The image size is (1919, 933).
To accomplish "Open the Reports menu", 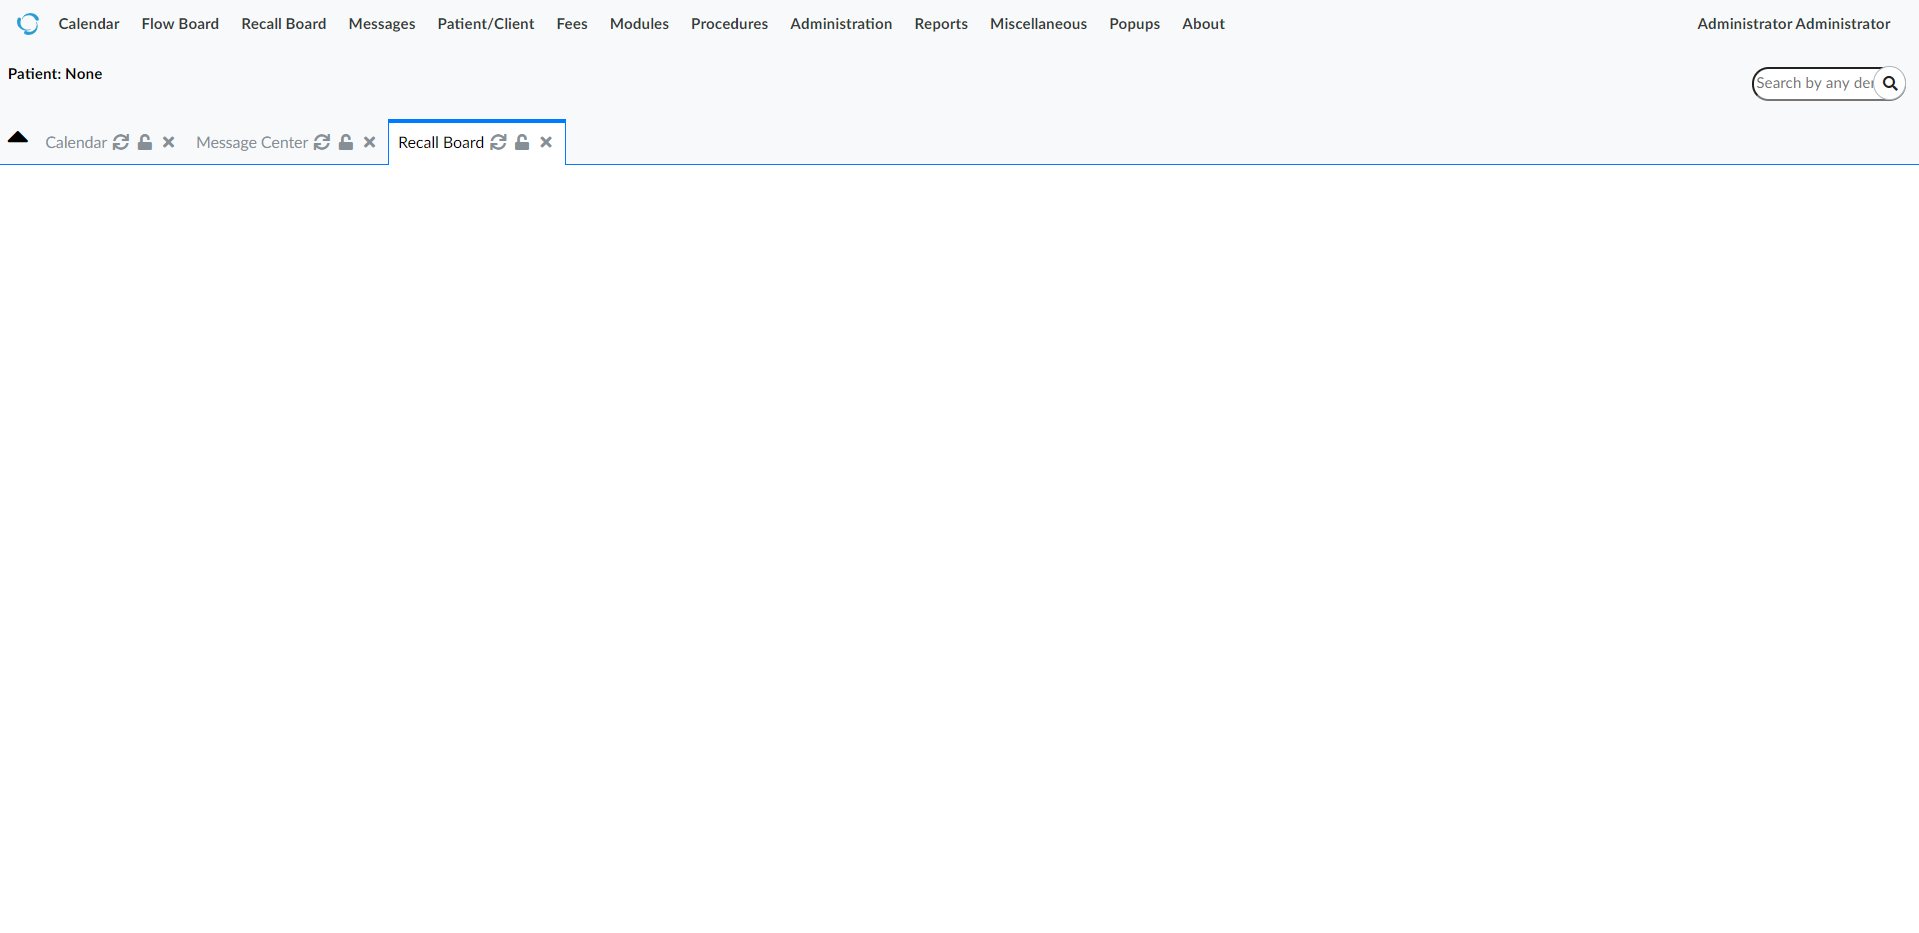I will tap(940, 23).
